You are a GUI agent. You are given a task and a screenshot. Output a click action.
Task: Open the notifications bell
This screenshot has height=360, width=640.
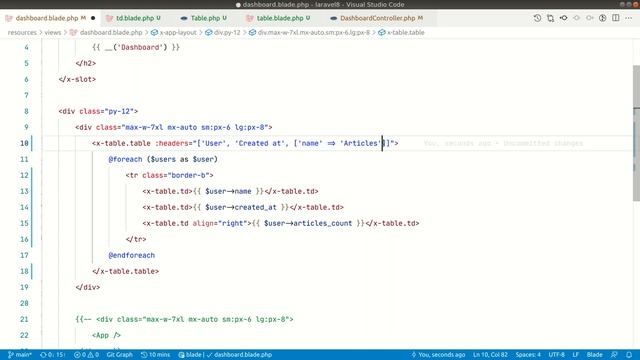pos(629,354)
